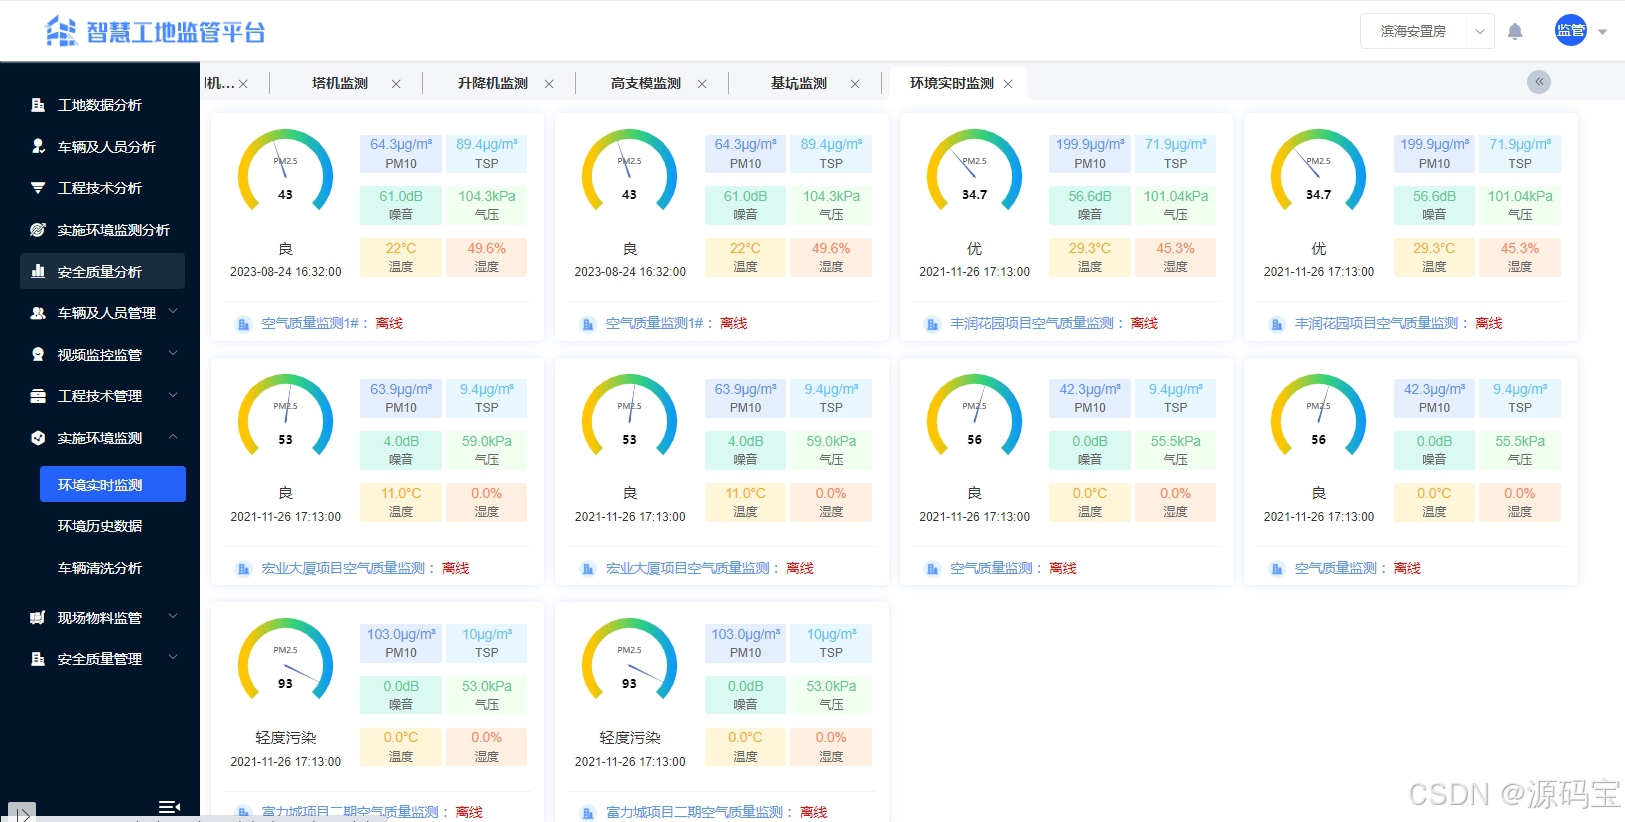Switch to the 塔机监测 tab
The width and height of the screenshot is (1625, 822).
(340, 83)
